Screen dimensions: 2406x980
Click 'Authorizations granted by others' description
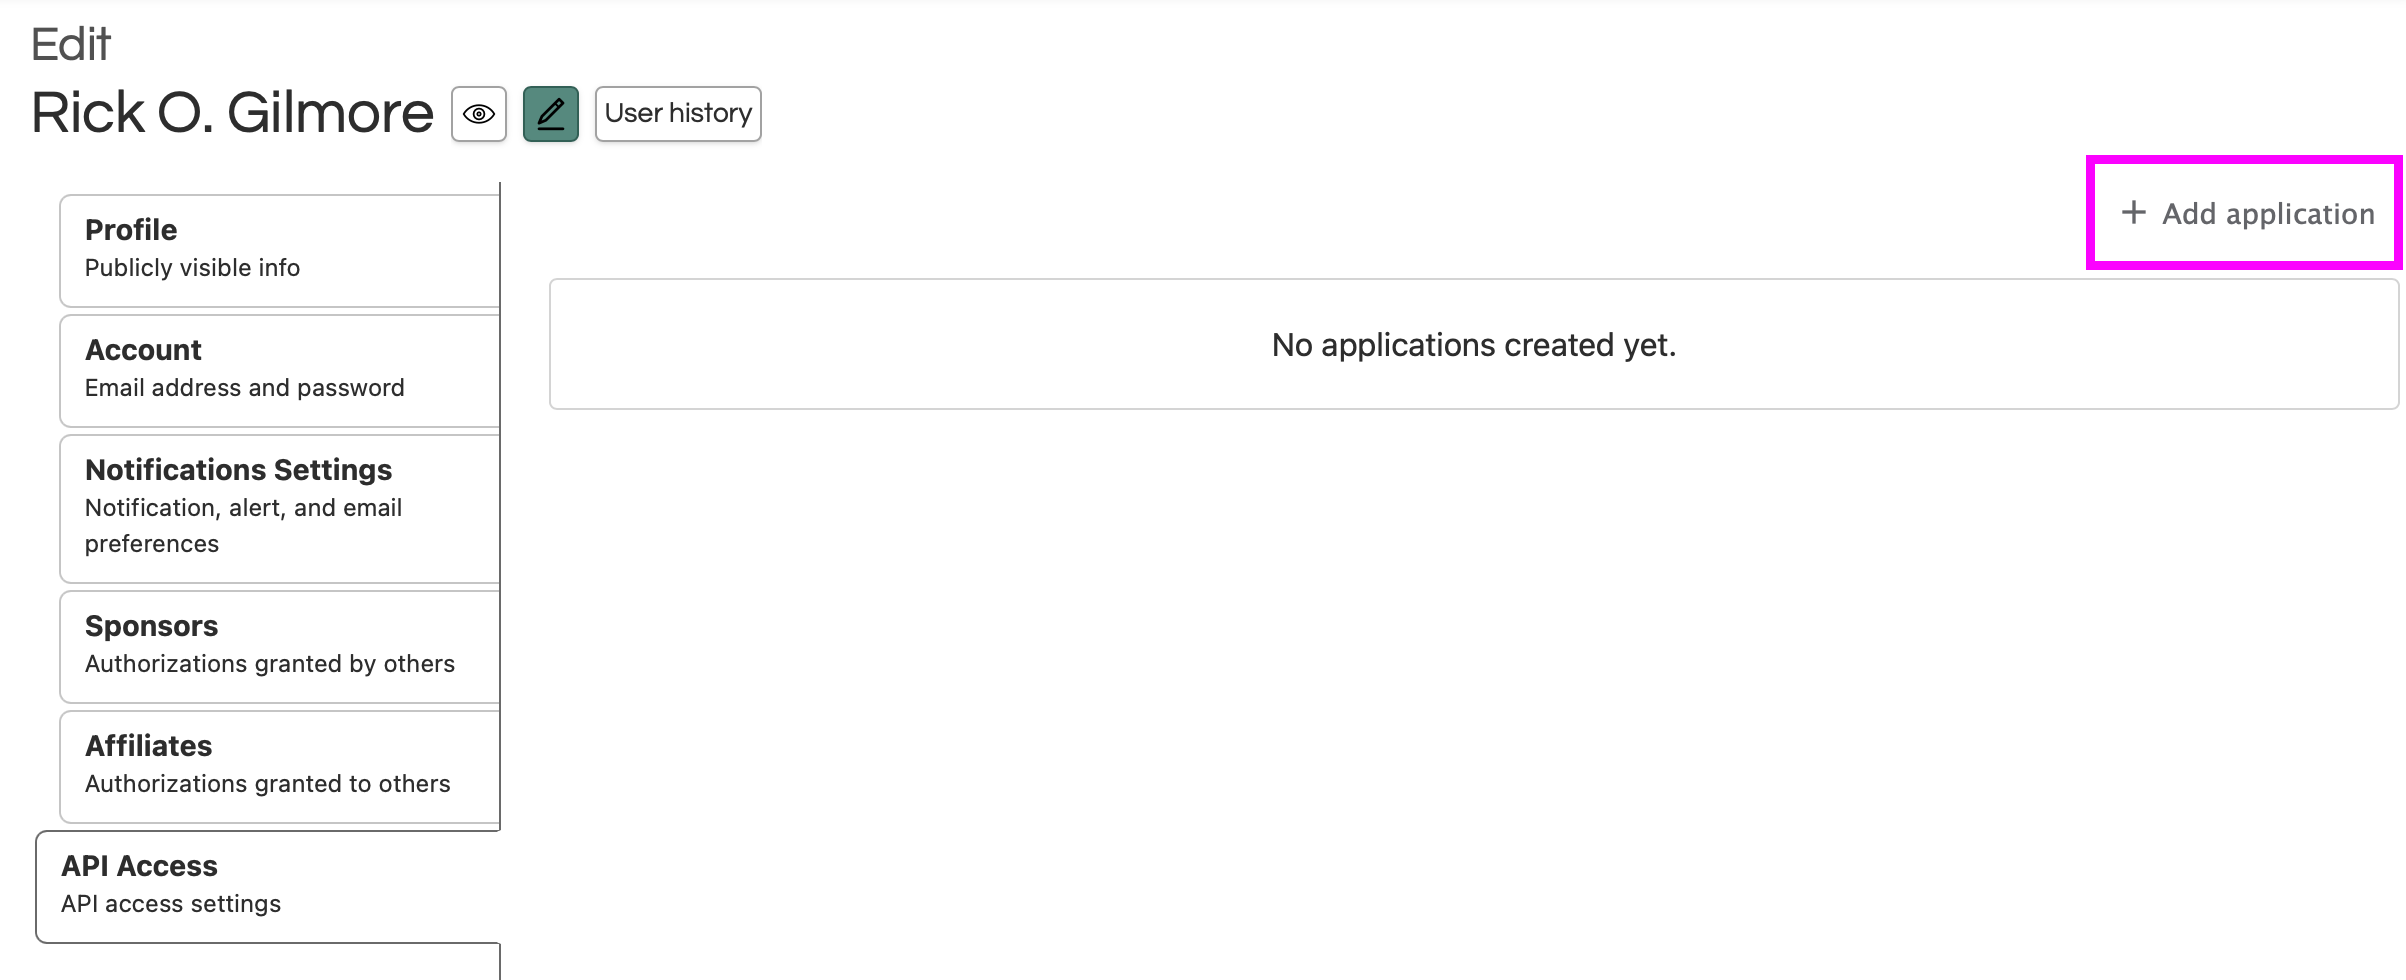269,664
